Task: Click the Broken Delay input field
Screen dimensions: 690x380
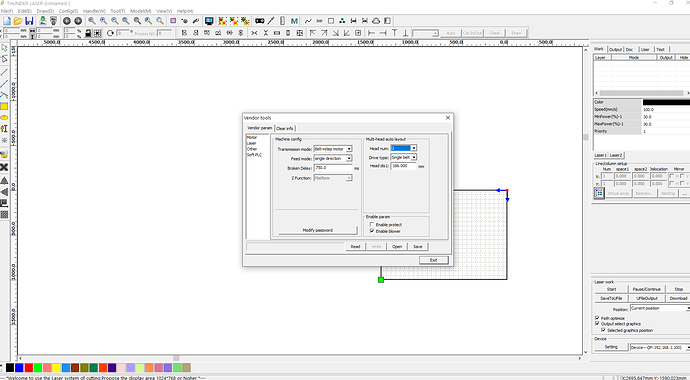Action: coord(333,168)
